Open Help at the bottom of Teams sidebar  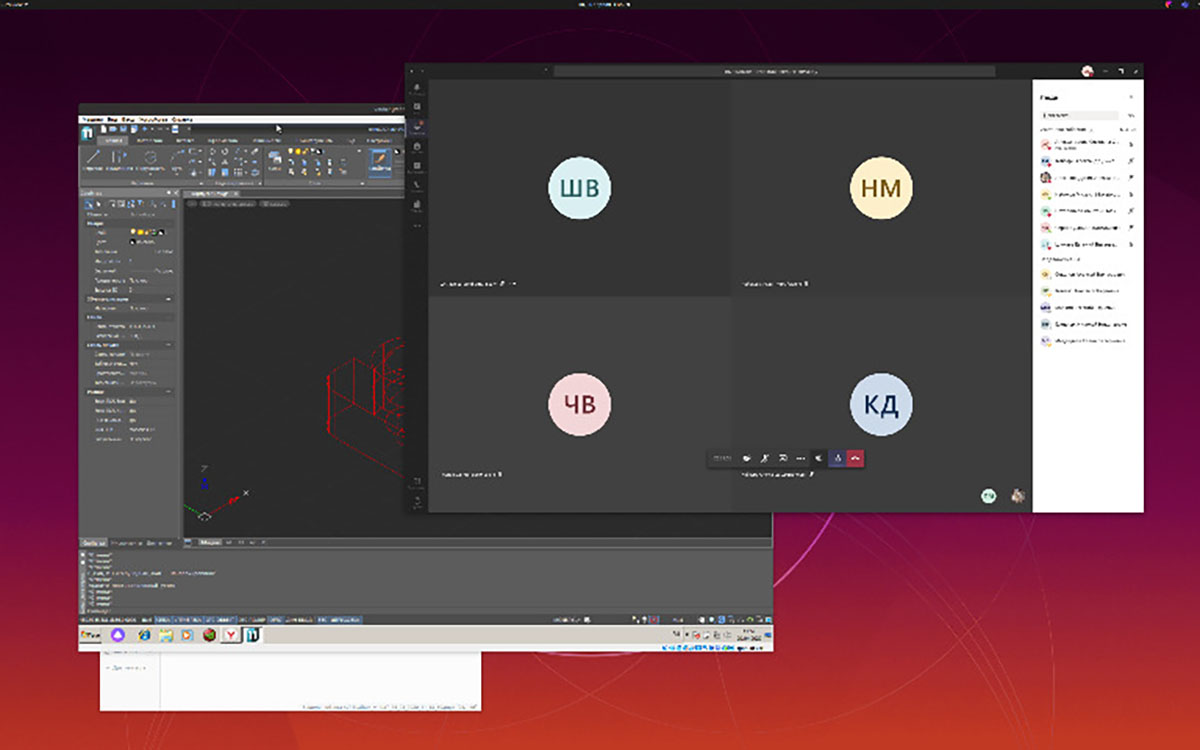click(x=417, y=502)
